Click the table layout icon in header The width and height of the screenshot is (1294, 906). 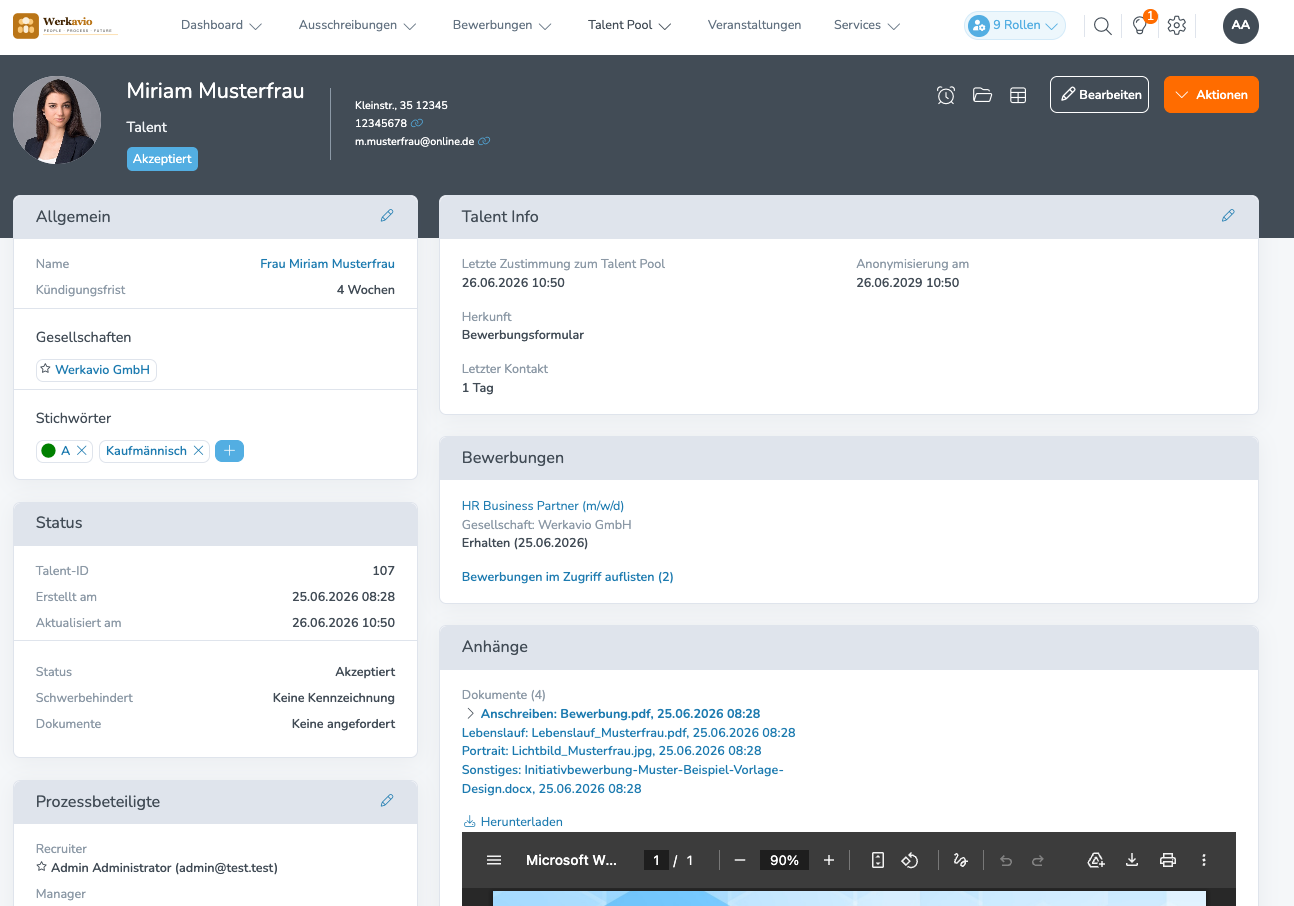1018,95
